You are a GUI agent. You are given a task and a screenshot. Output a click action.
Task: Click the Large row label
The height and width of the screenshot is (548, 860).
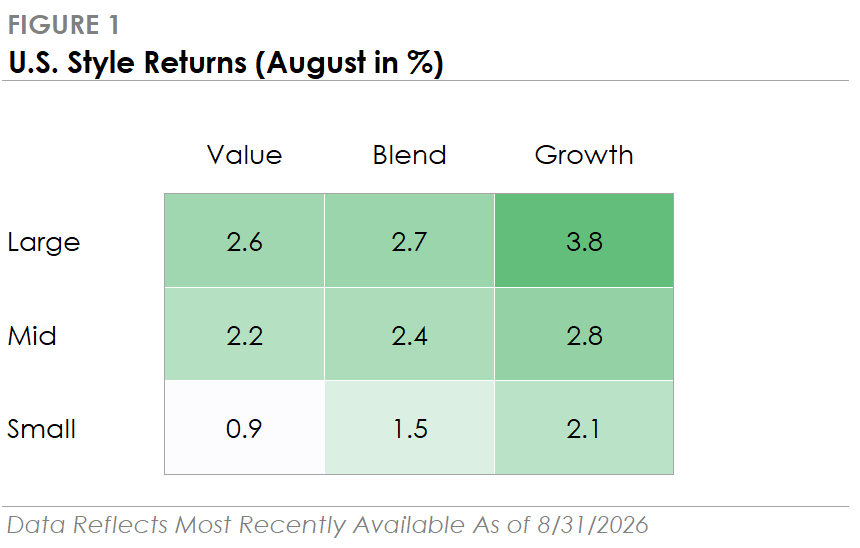tap(44, 242)
